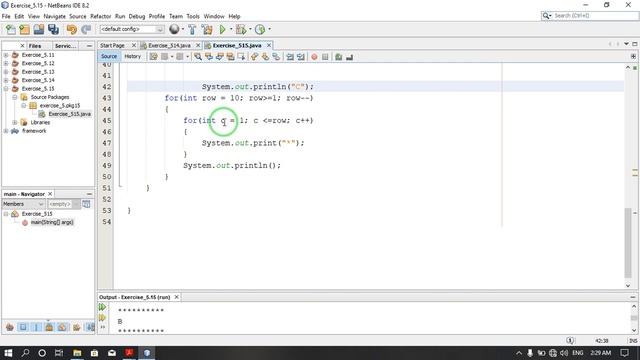Viewport: 640px width, 360px height.
Task: Click the Build Project hammer icon
Action: coord(192,29)
